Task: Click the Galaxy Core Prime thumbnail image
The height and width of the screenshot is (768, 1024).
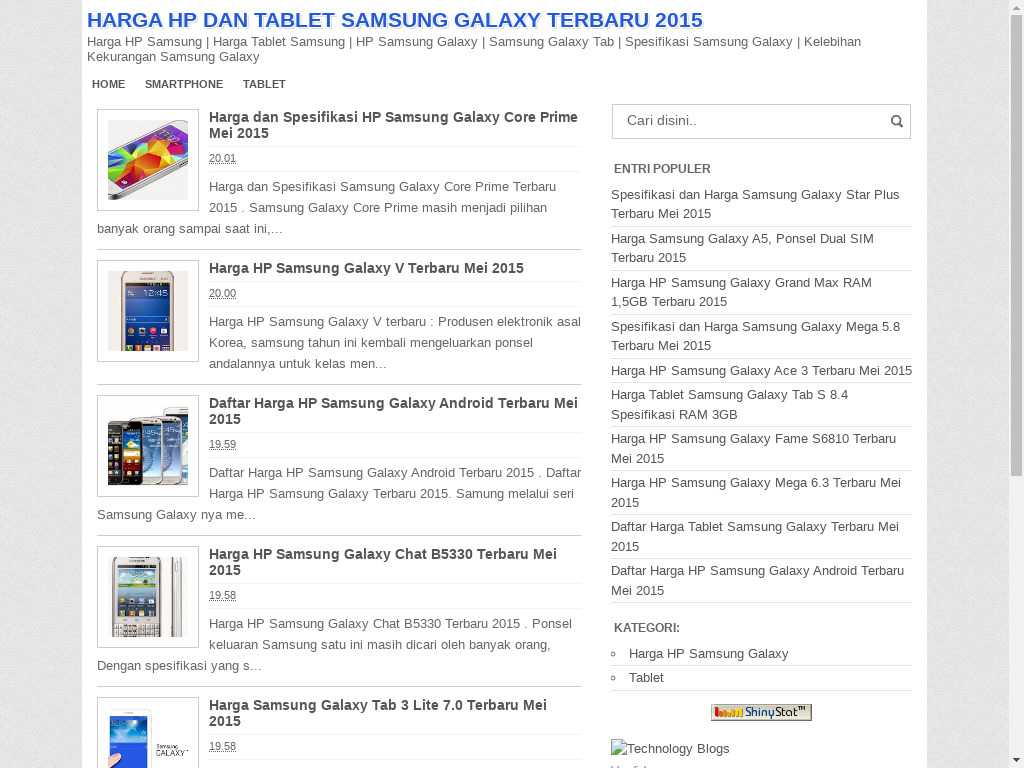Action: click(x=148, y=160)
